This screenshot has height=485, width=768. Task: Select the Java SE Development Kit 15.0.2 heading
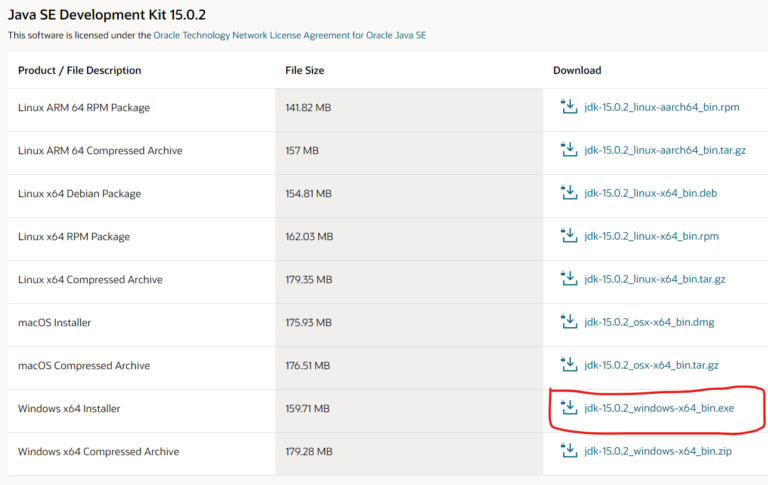point(107,15)
